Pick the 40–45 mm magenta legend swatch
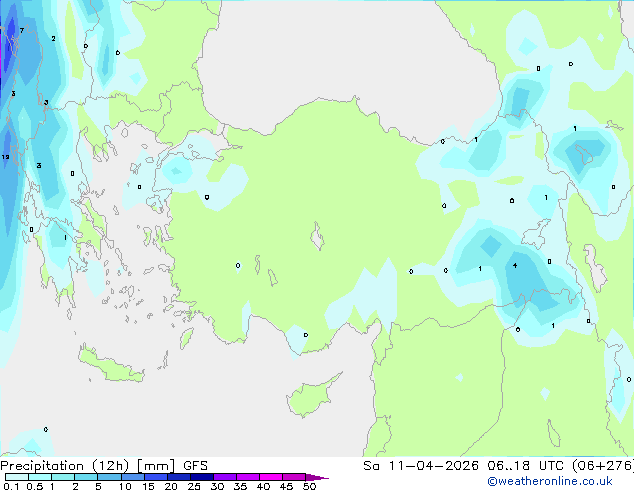634x490 pixels. [271, 477]
